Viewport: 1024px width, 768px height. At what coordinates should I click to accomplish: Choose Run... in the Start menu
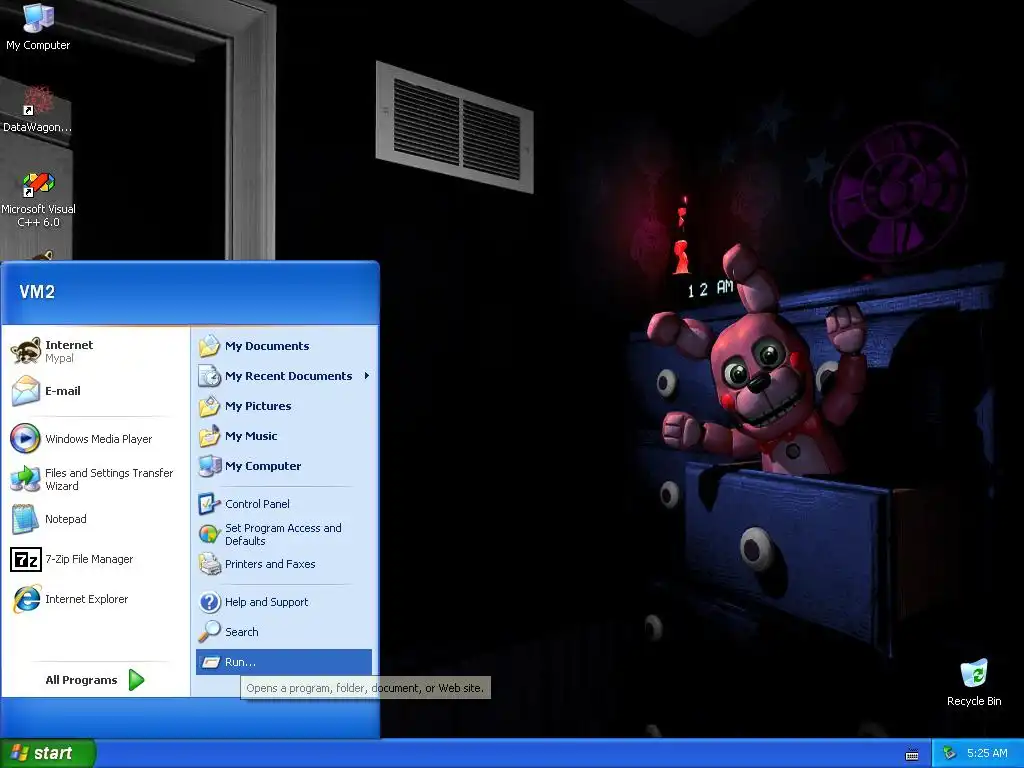click(x=284, y=662)
